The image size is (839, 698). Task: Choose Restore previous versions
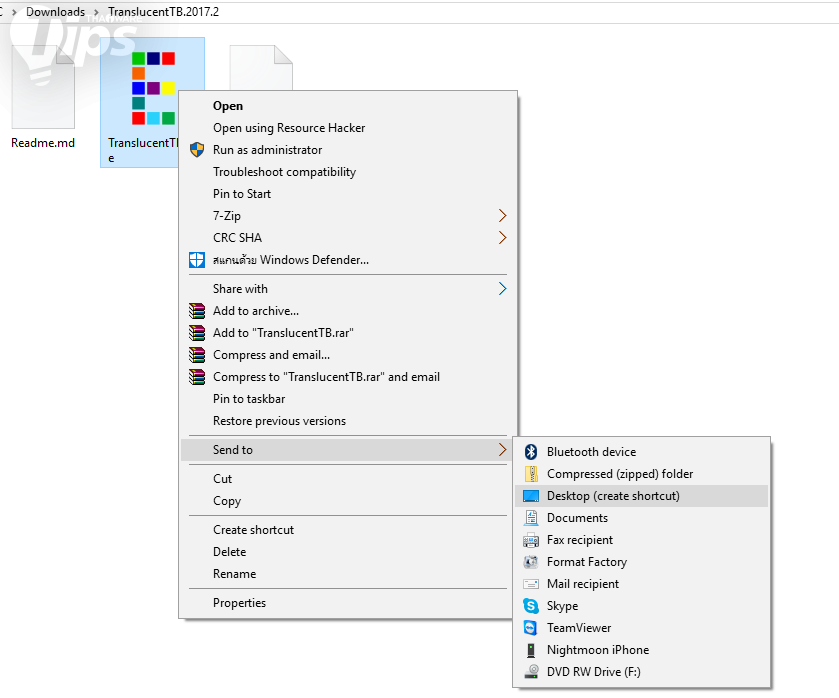[x=348, y=421]
